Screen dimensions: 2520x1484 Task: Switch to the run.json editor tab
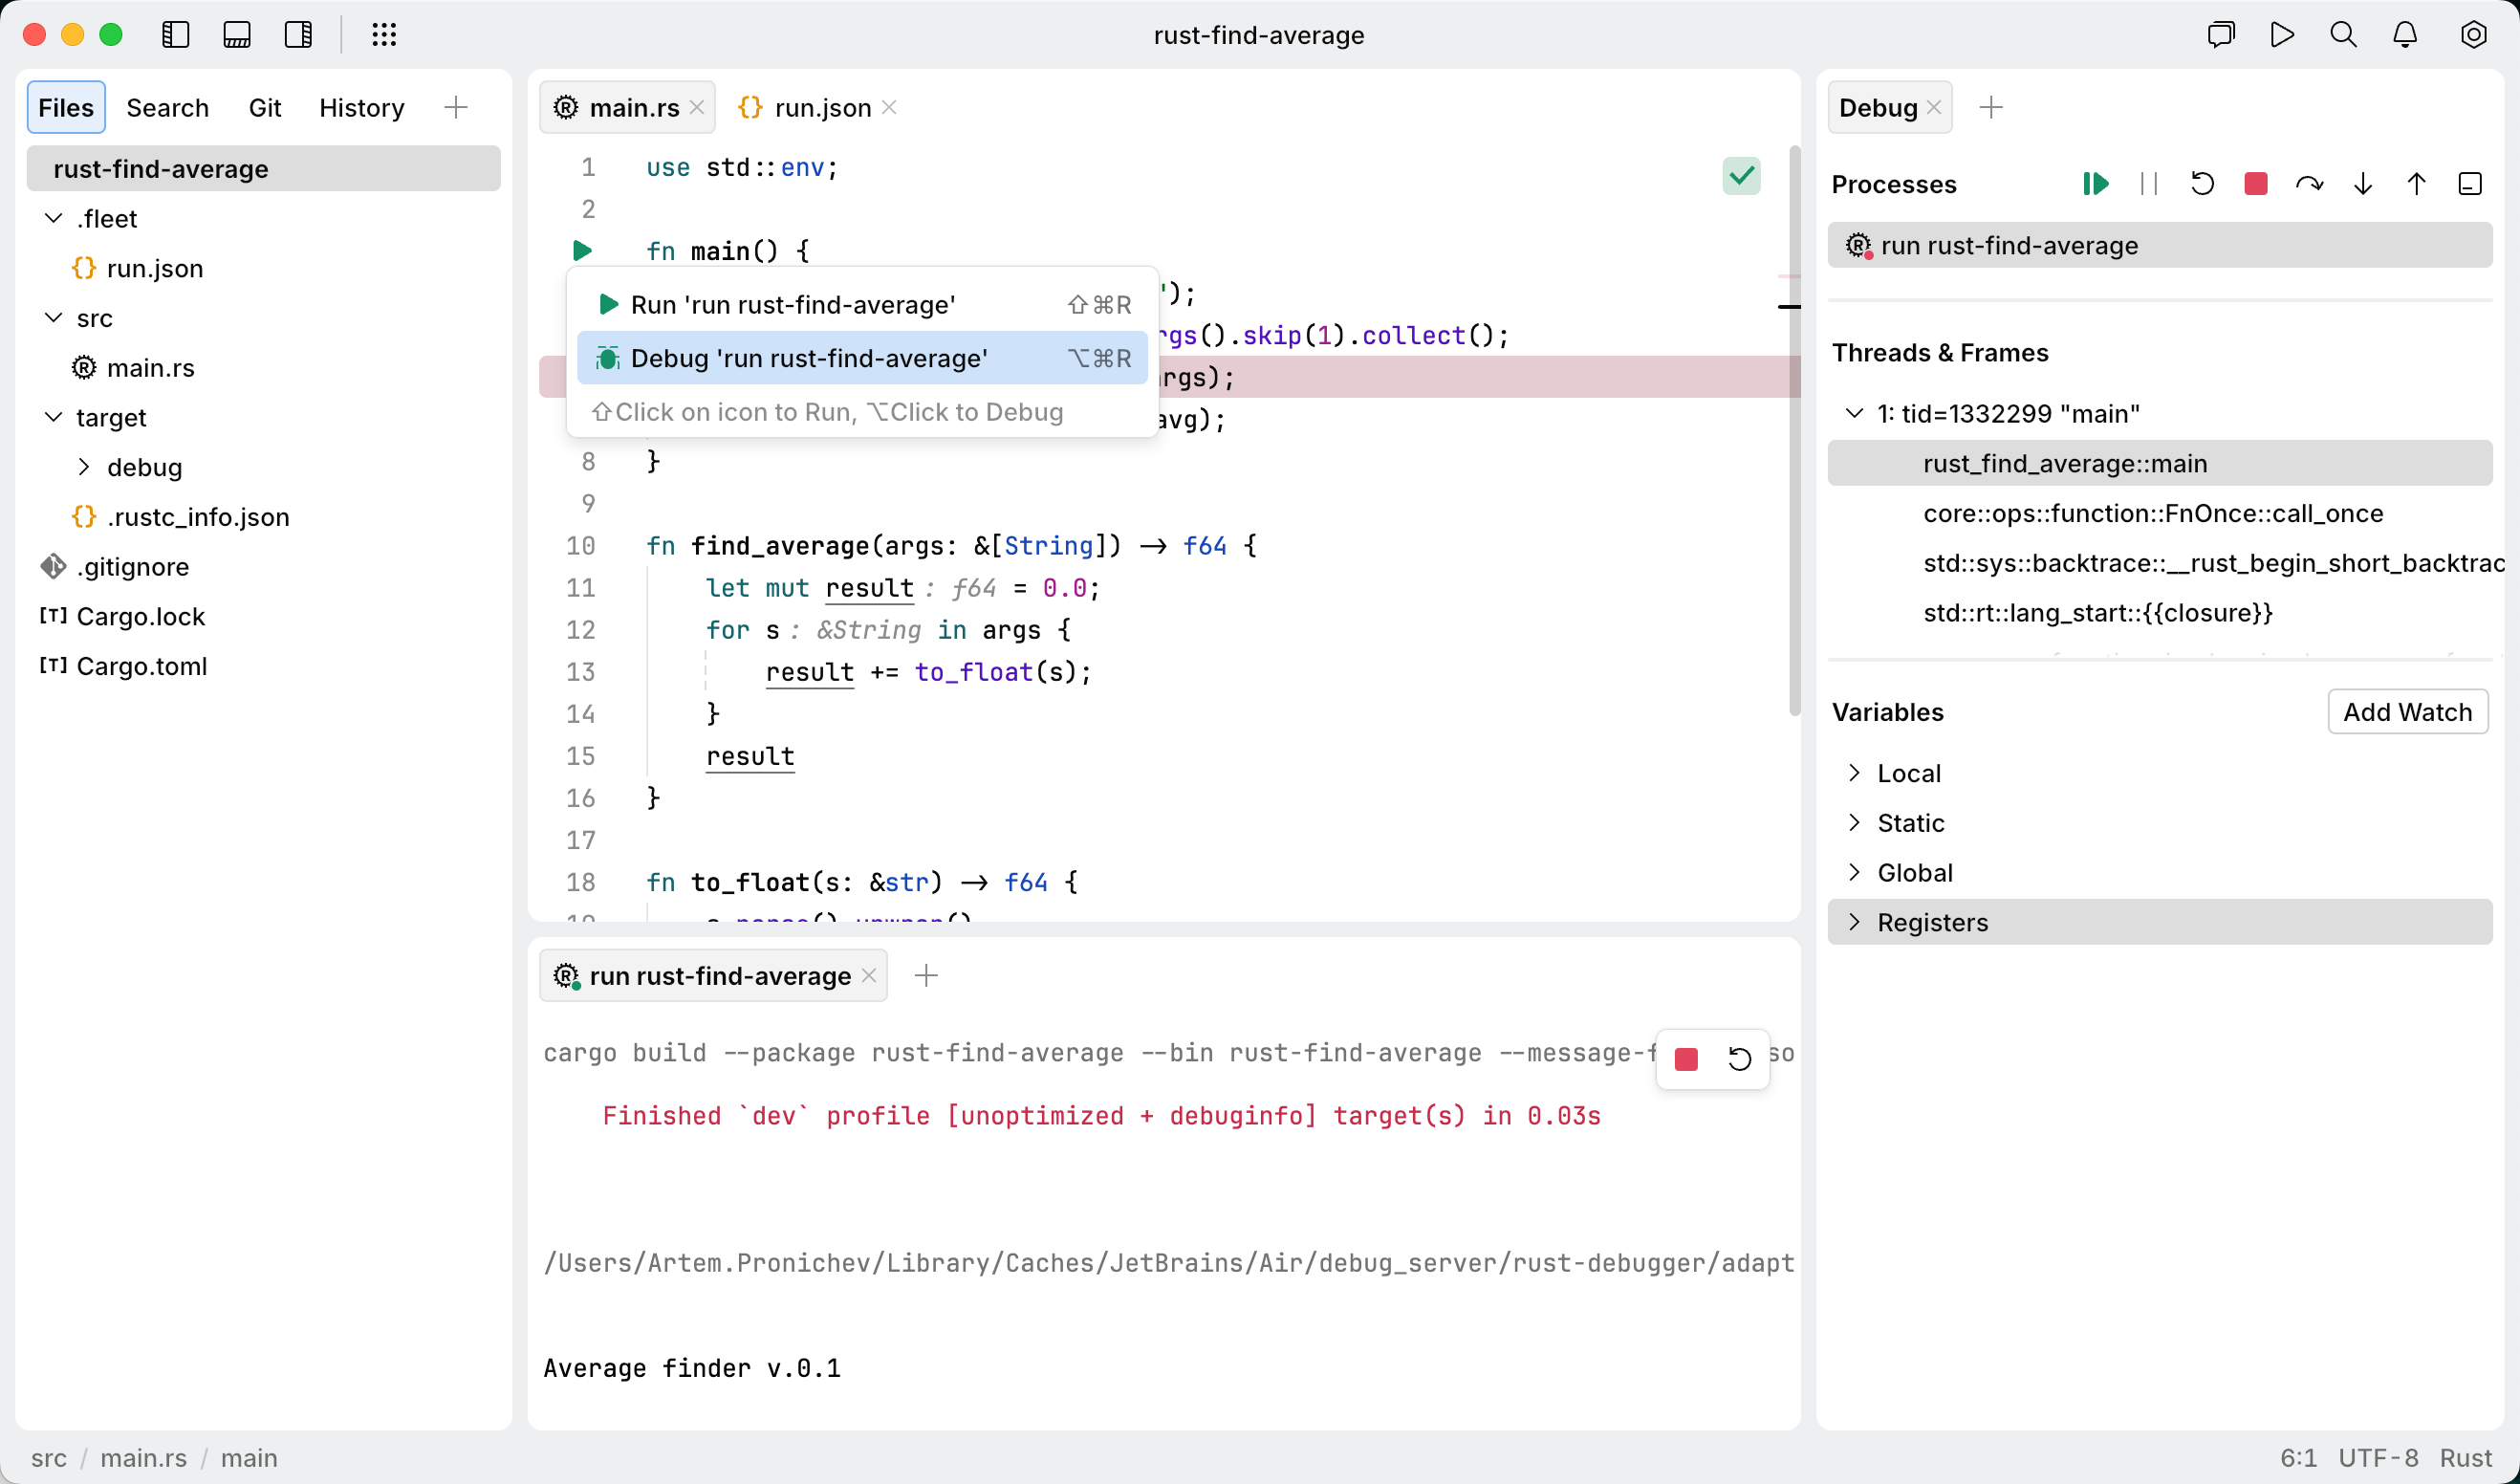point(818,107)
